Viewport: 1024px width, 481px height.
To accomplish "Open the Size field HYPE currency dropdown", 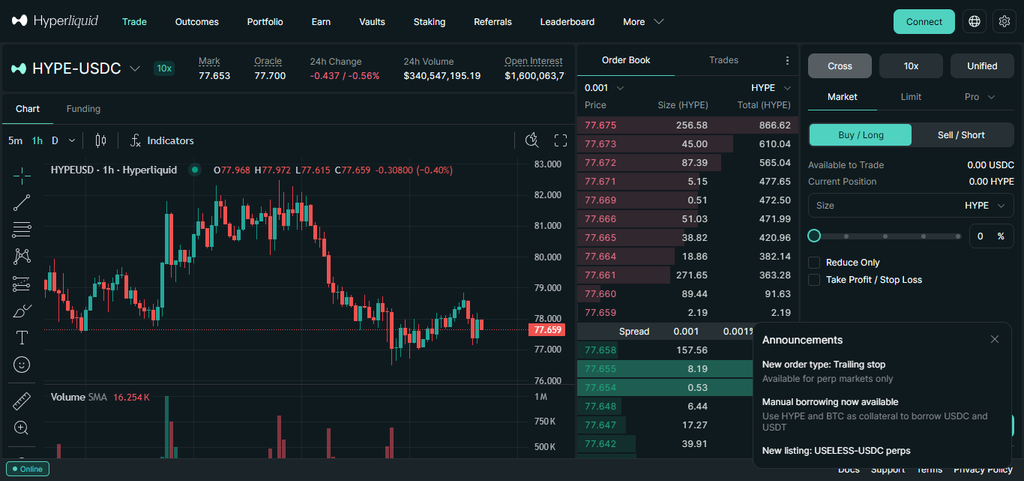I will tap(985, 206).
